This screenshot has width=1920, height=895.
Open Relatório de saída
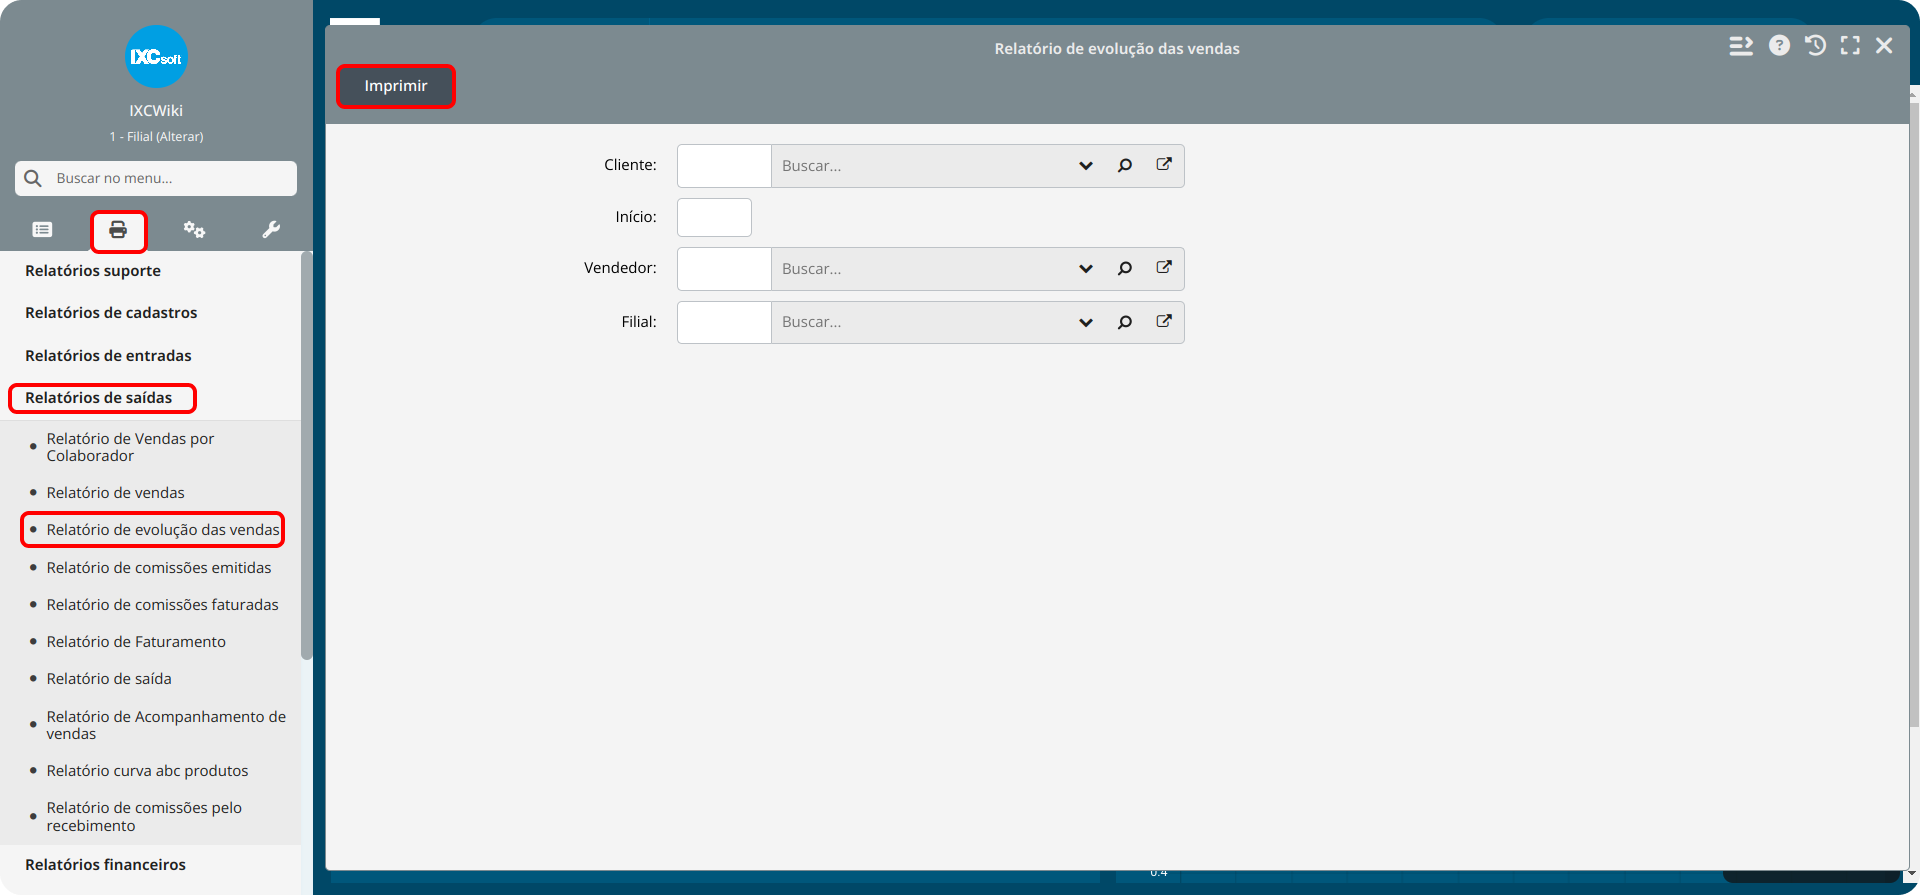[x=109, y=679]
